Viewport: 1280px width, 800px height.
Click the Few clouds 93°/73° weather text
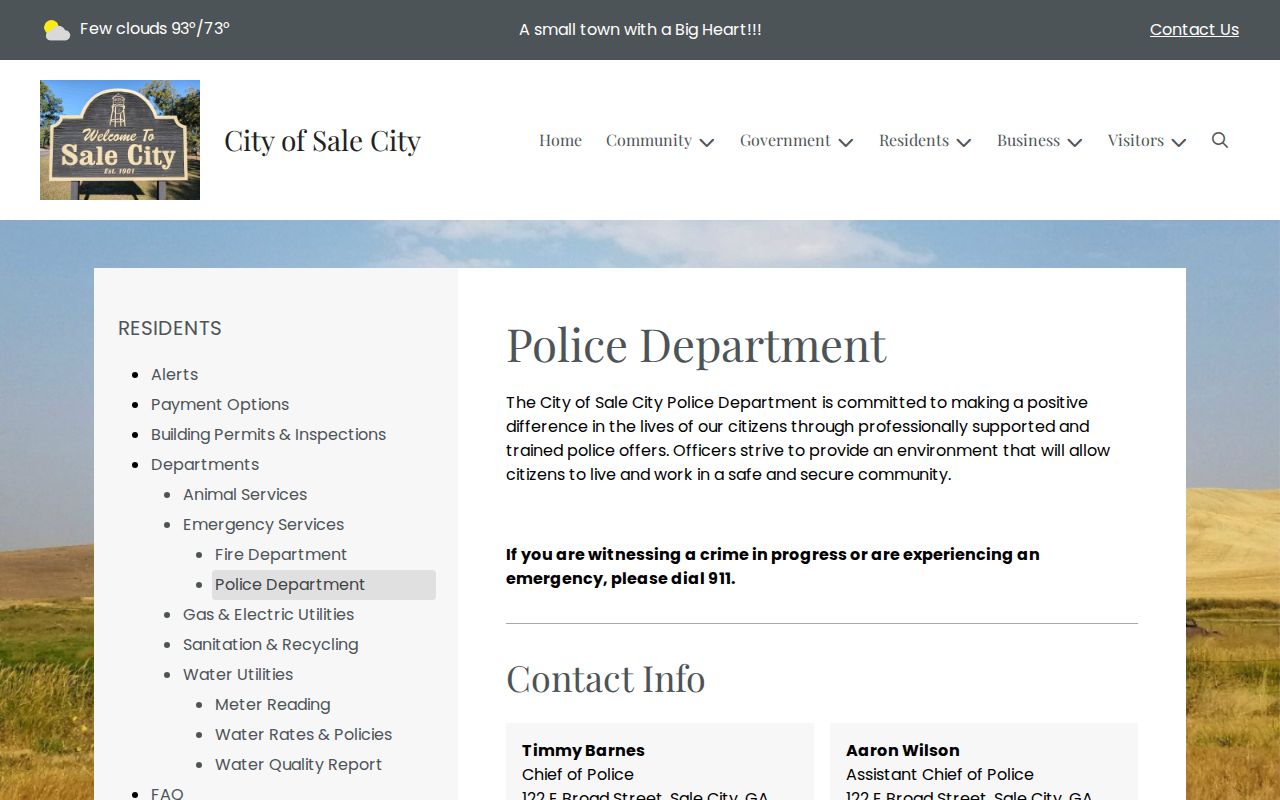155,28
